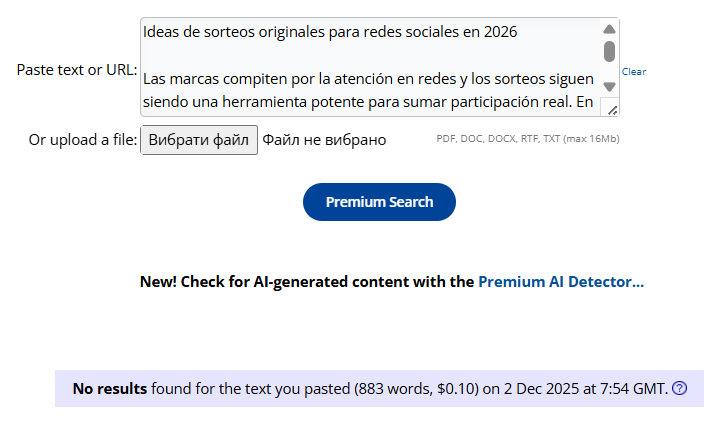Click the textarea scrollbar down arrow

pyautogui.click(x=609, y=87)
